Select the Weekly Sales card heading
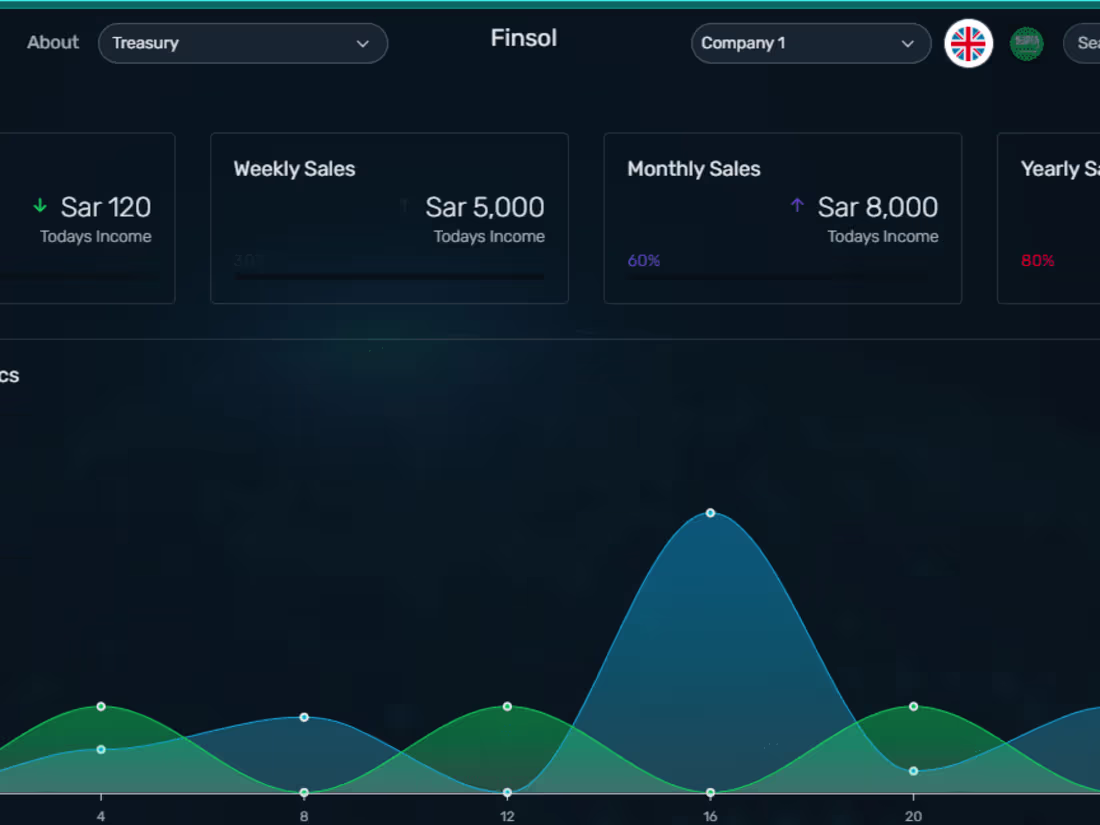Viewport: 1100px width, 825px height. pyautogui.click(x=294, y=169)
